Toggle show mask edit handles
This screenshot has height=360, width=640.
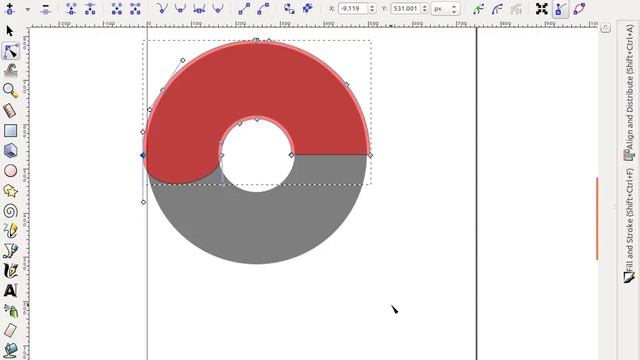click(497, 9)
